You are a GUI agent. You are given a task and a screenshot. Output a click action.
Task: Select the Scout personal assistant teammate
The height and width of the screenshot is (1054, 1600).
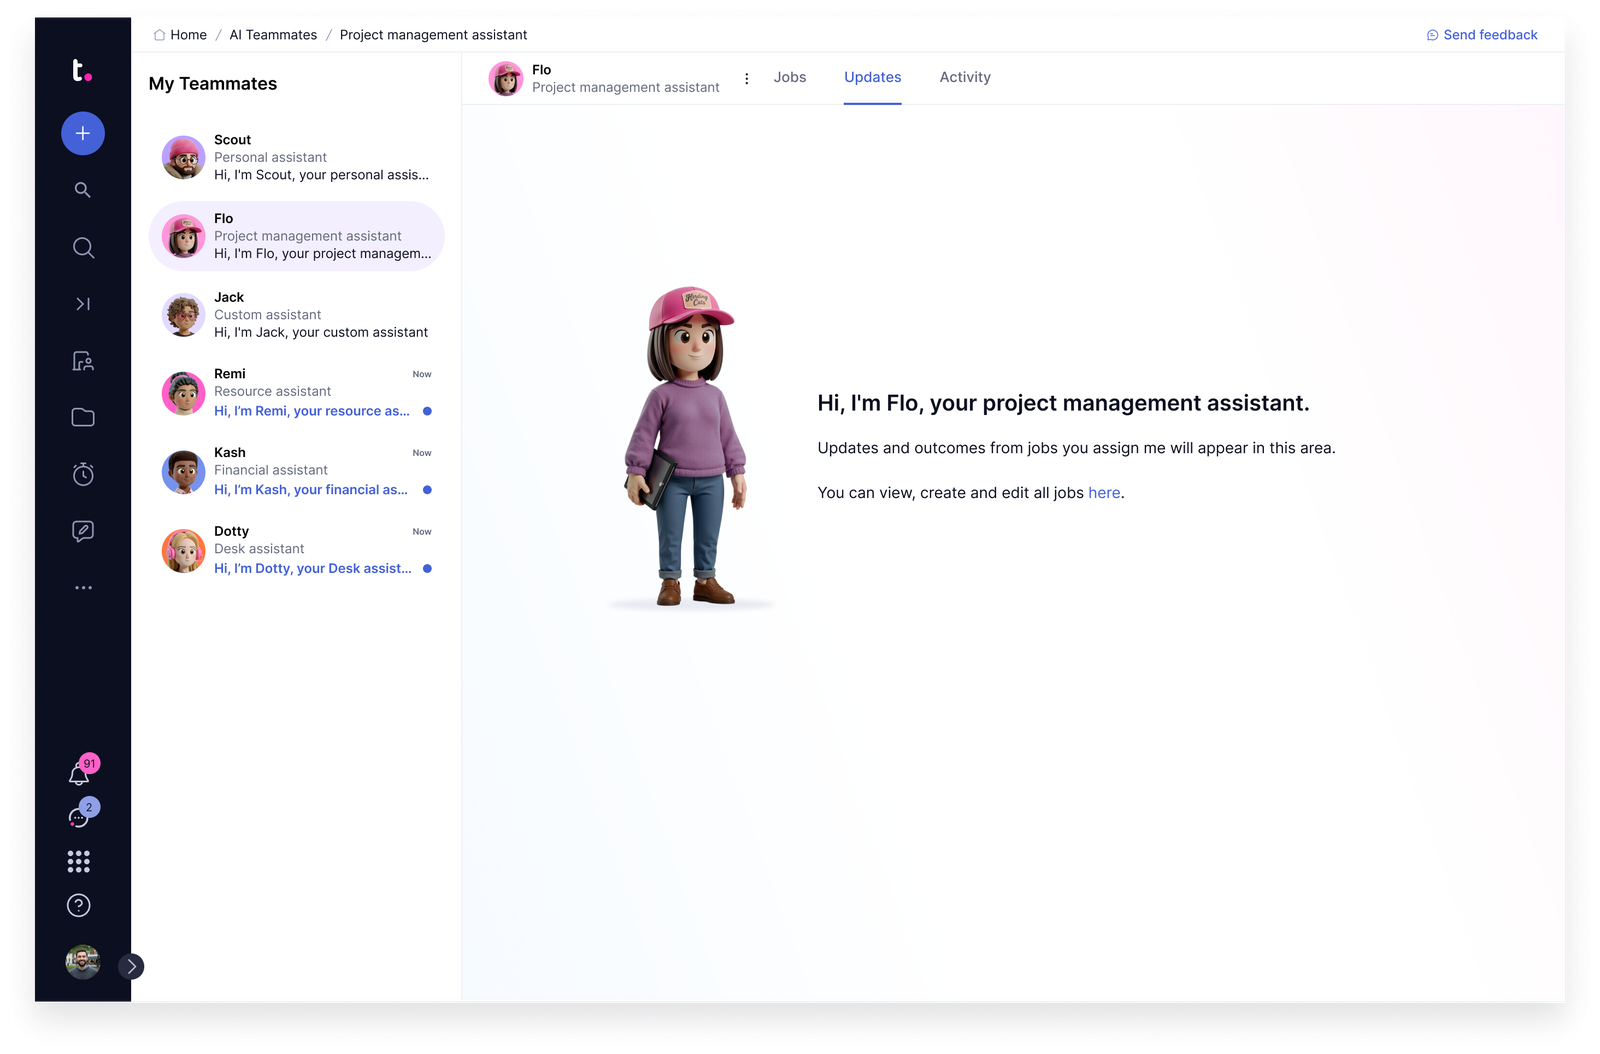[297, 158]
